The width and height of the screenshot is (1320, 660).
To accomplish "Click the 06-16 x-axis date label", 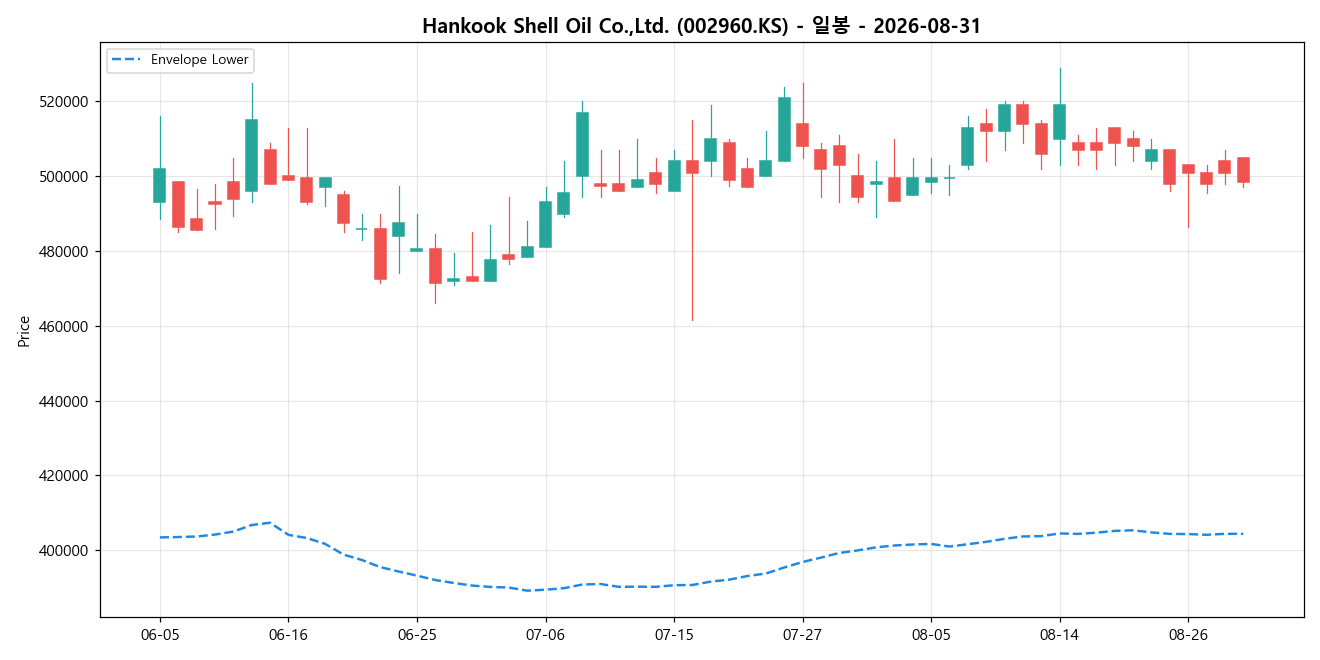I will click(x=288, y=634).
